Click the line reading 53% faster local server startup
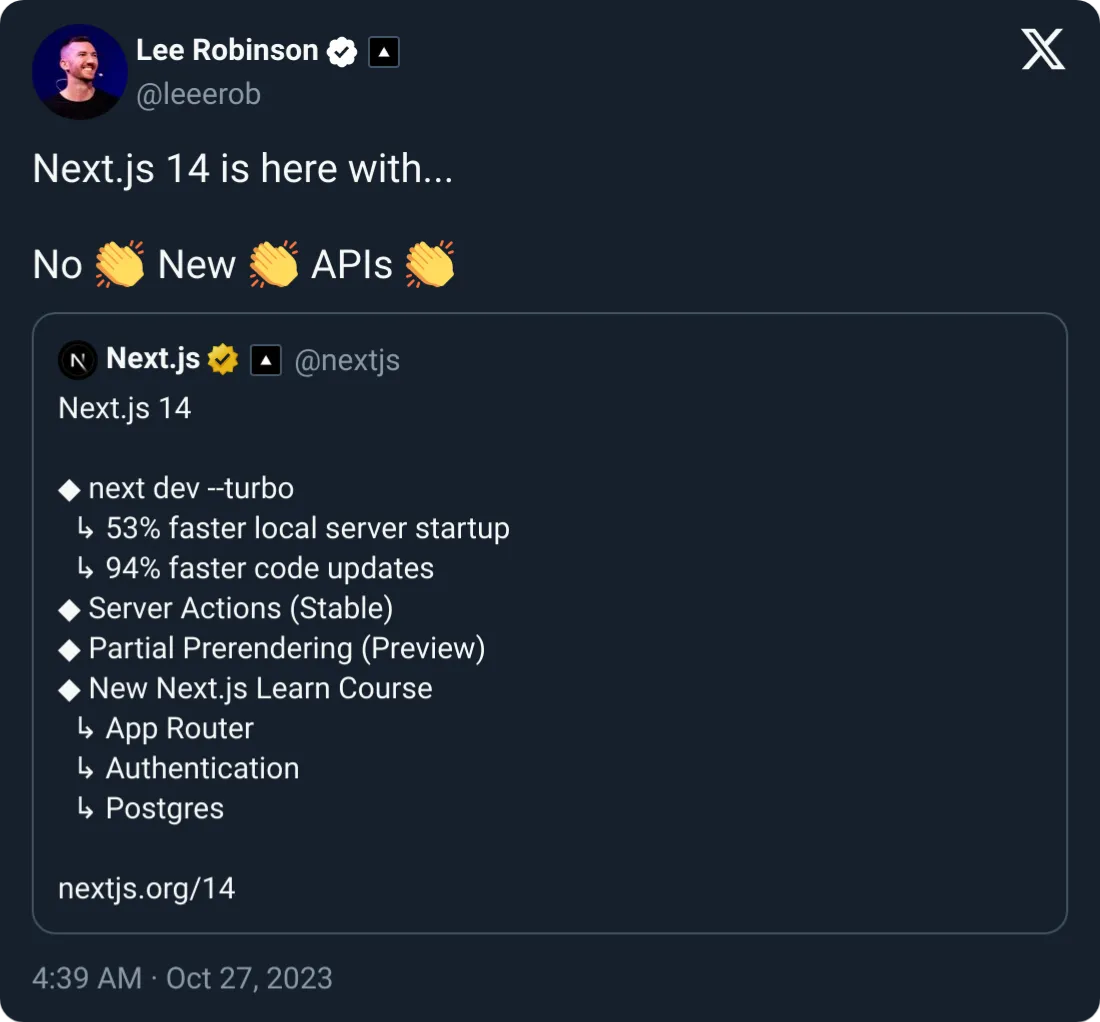 click(308, 528)
